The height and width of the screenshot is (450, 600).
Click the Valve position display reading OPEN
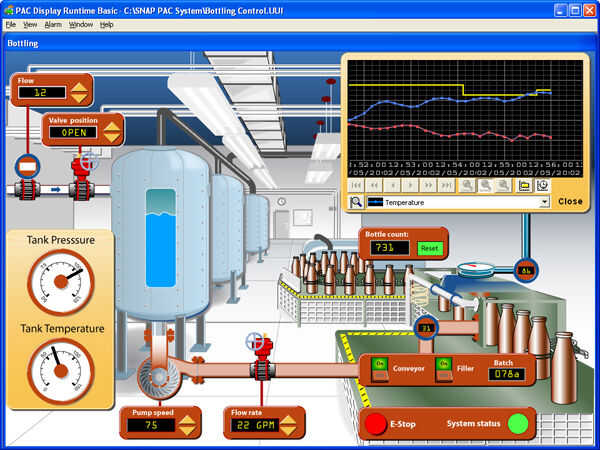[73, 132]
